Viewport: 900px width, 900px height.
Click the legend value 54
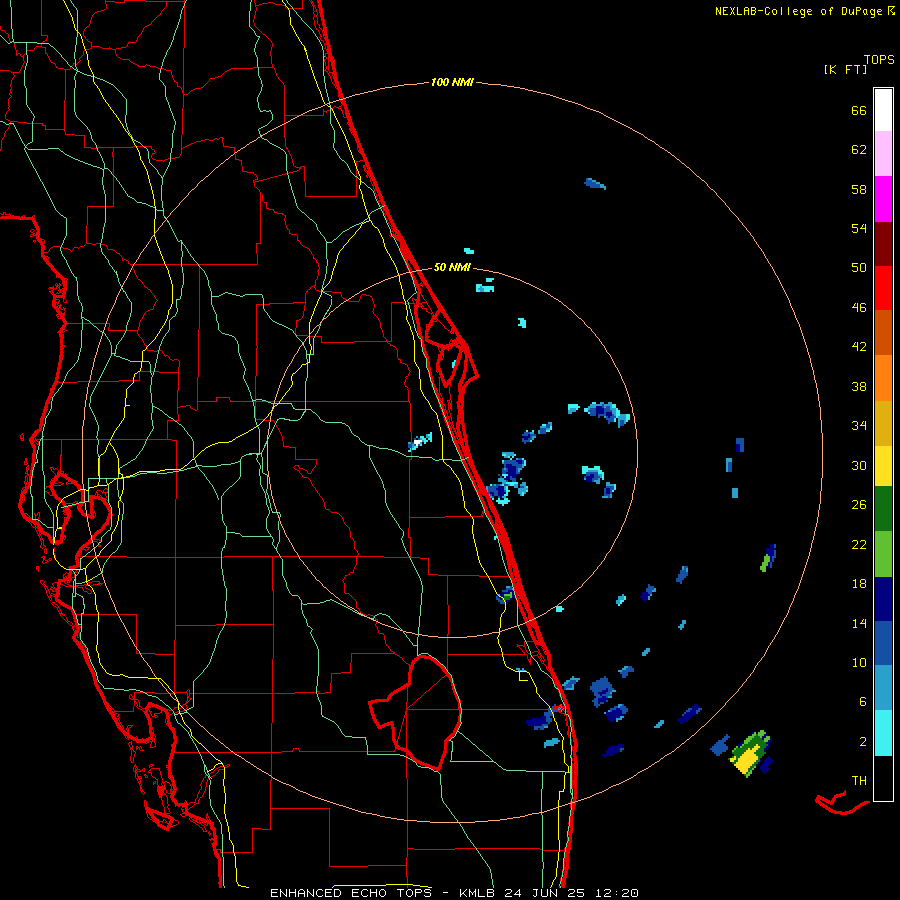(859, 228)
